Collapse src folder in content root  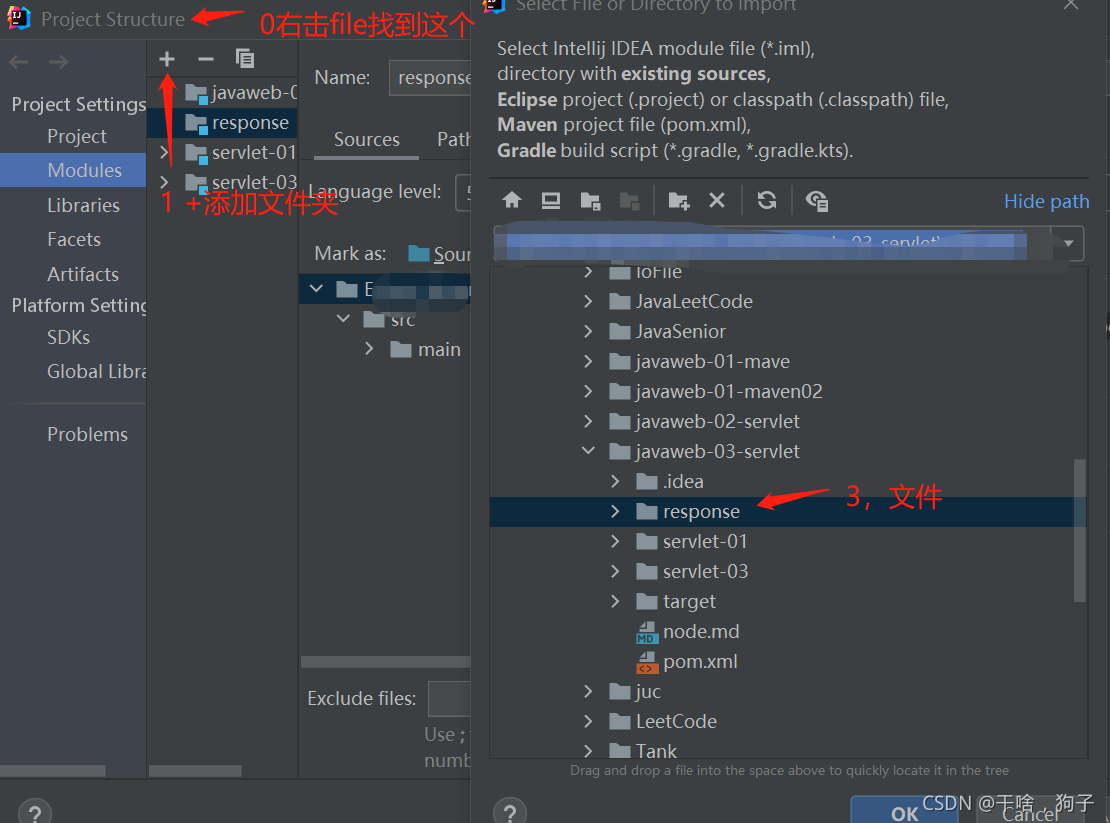click(x=343, y=319)
